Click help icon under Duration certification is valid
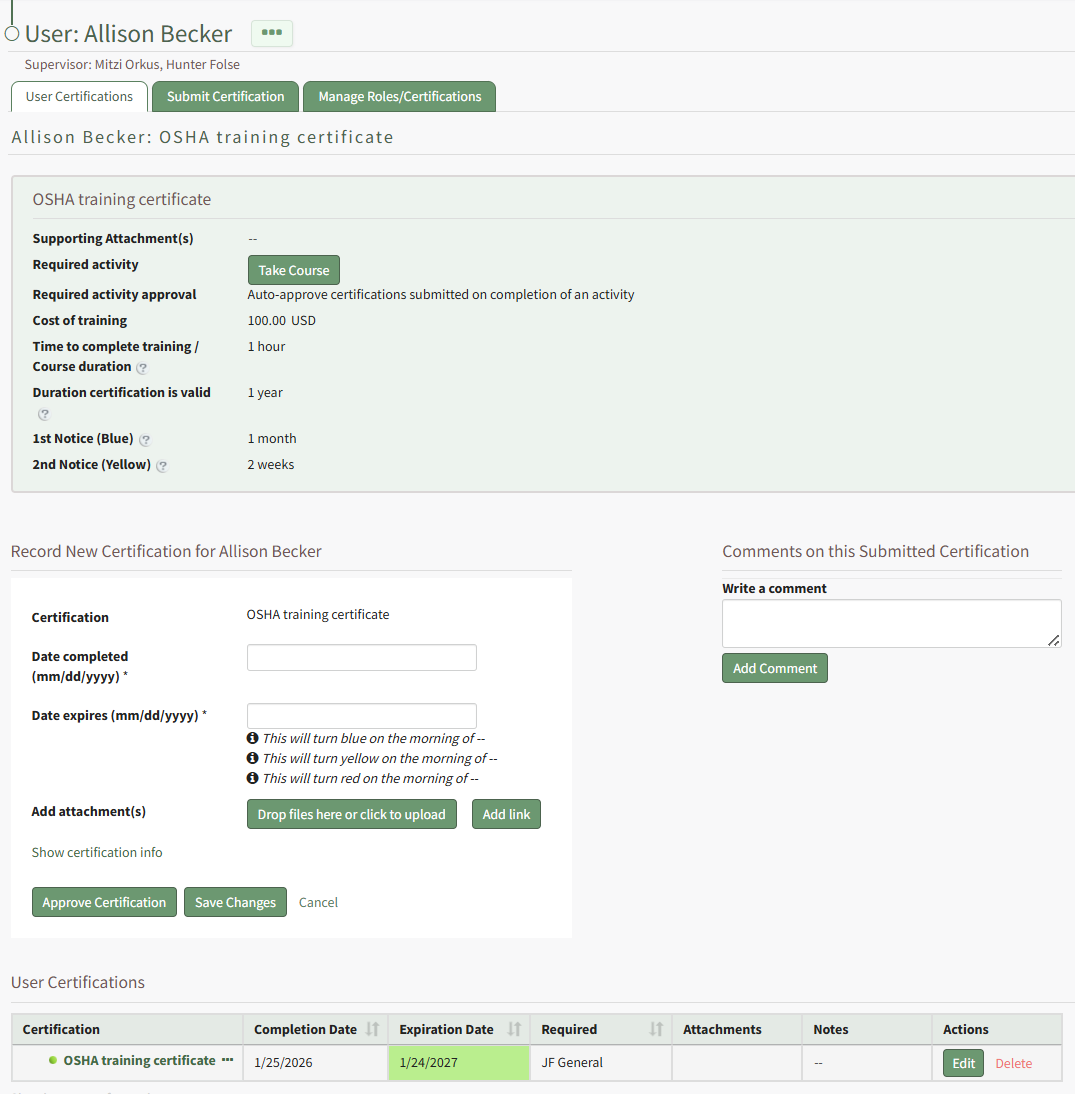Viewport: 1075px width, 1094px height. tap(43, 414)
